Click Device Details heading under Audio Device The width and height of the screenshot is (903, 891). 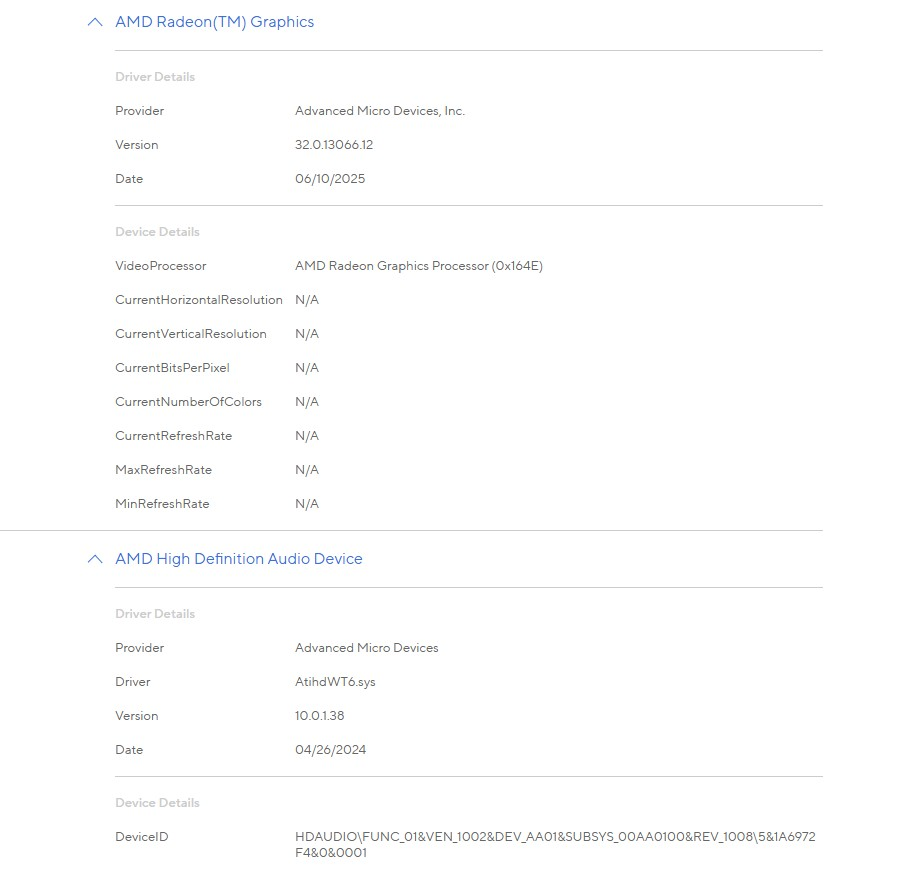(157, 802)
